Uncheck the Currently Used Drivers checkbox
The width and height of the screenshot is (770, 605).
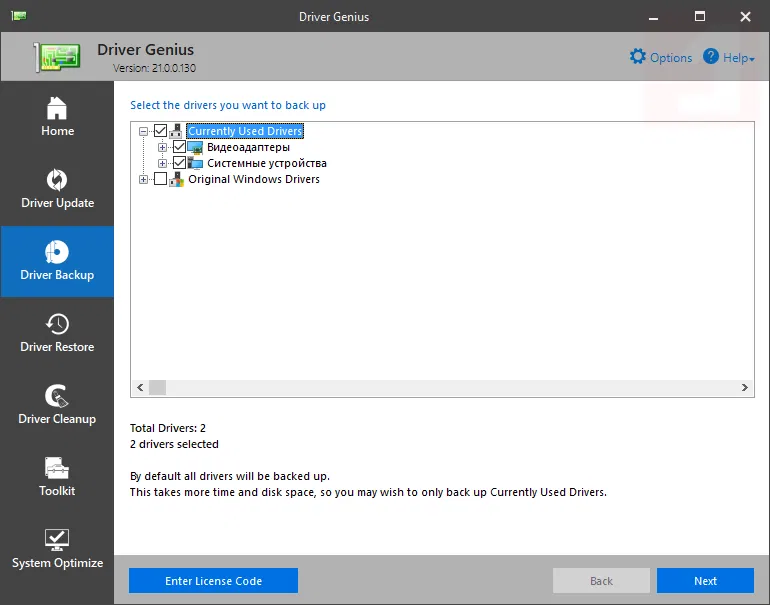pos(160,131)
